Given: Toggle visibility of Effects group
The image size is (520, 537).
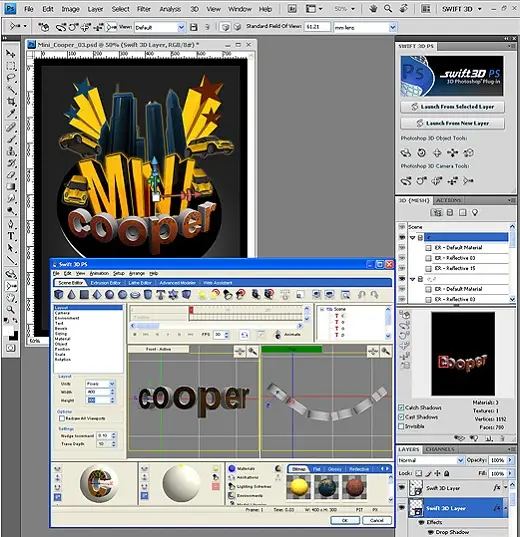Looking at the screenshot, I should pos(421,522).
